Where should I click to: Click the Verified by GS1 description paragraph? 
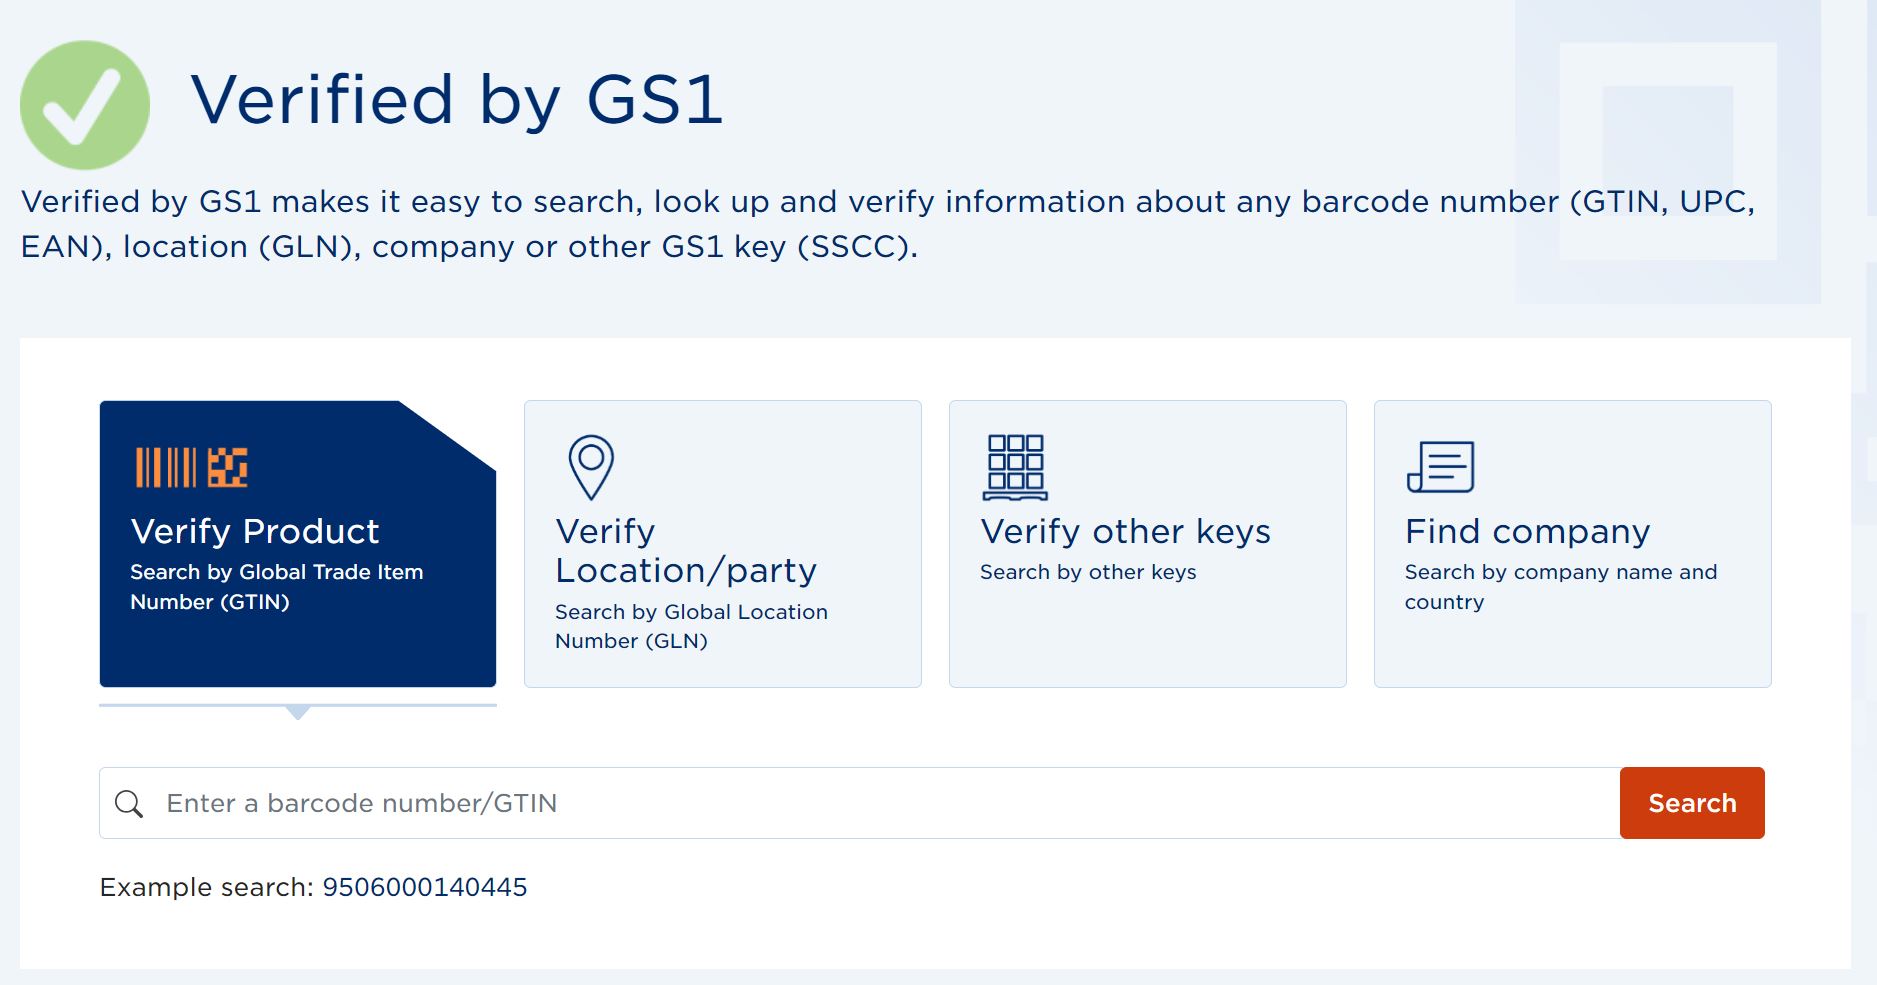pos(888,224)
